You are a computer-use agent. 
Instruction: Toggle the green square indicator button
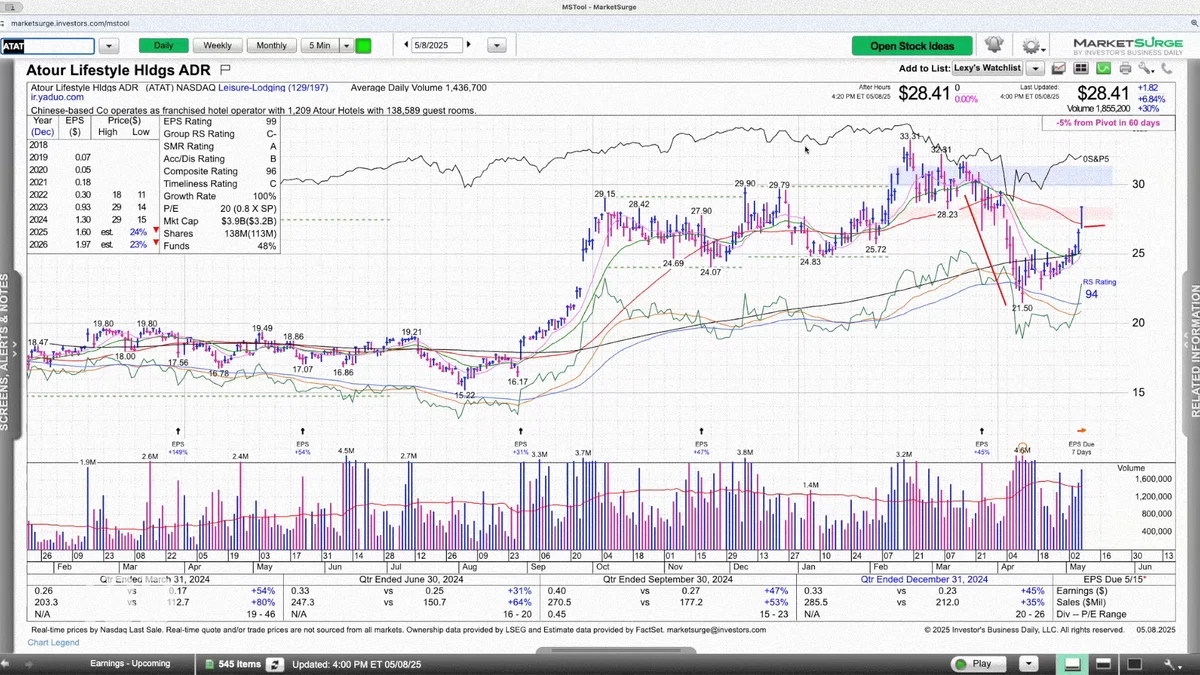point(363,45)
